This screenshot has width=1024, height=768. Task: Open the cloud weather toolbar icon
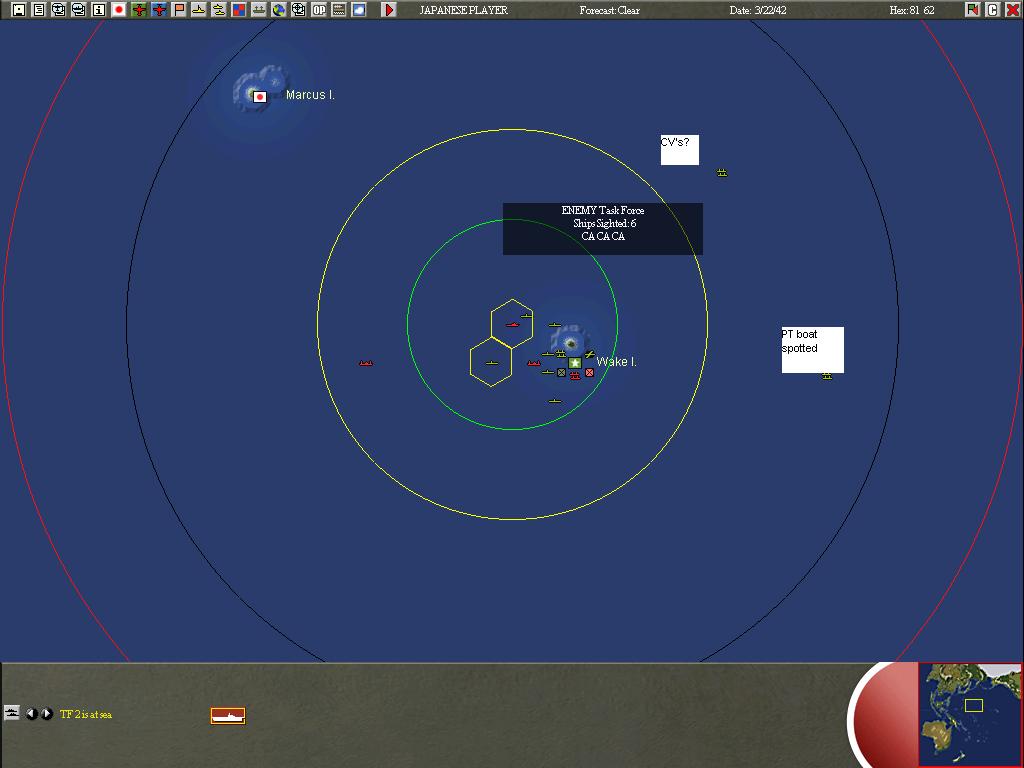pyautogui.click(x=359, y=10)
